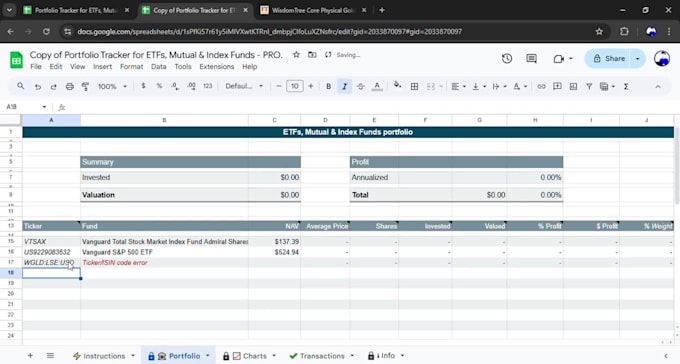
Task: Open WisdomTree Core Physical Gold browser tab
Action: coord(312,10)
